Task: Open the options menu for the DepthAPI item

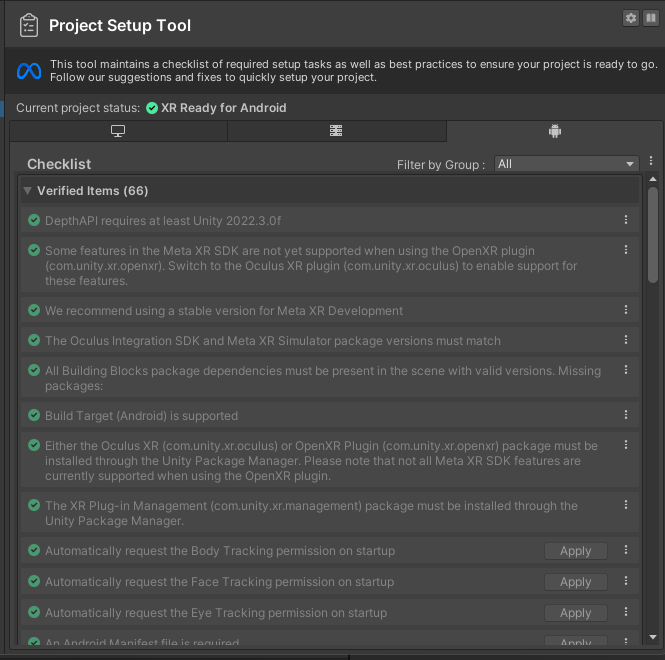Action: [626, 220]
